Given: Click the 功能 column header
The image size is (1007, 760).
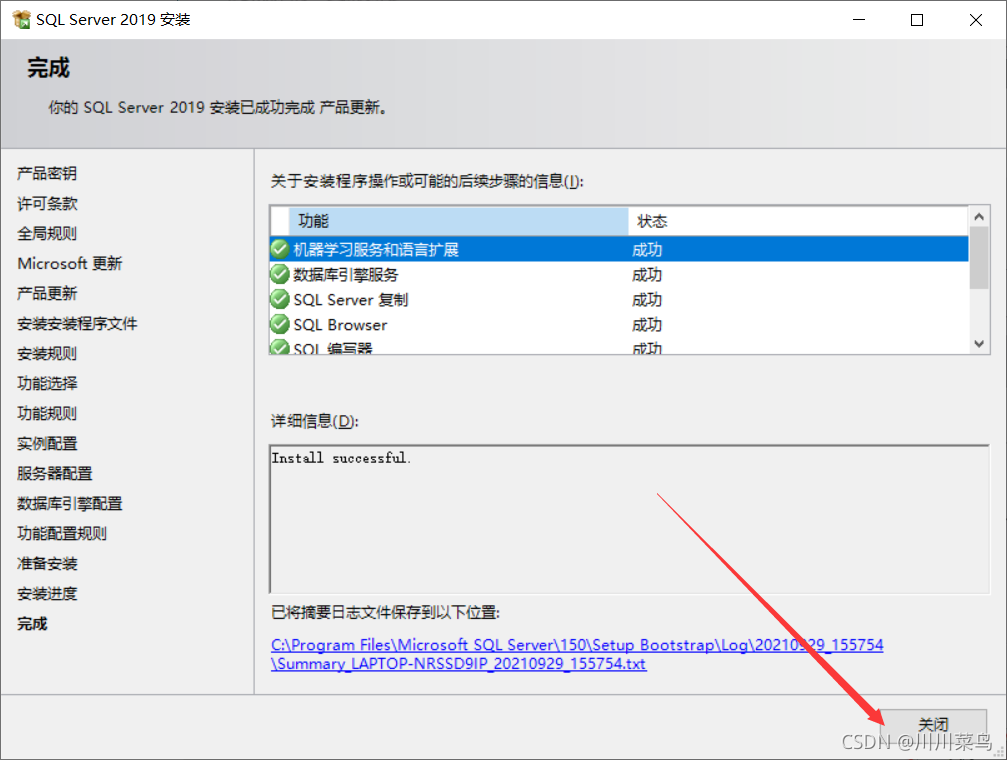Looking at the screenshot, I should pyautogui.click(x=459, y=221).
